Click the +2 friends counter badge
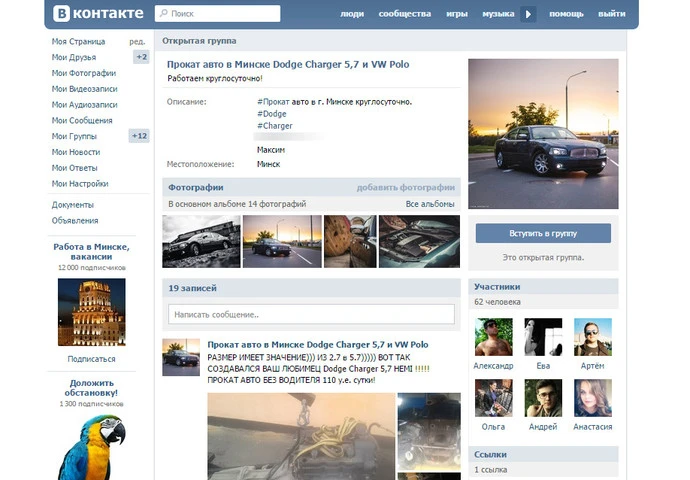Image resolution: width=690 pixels, height=480 pixels. 141,57
